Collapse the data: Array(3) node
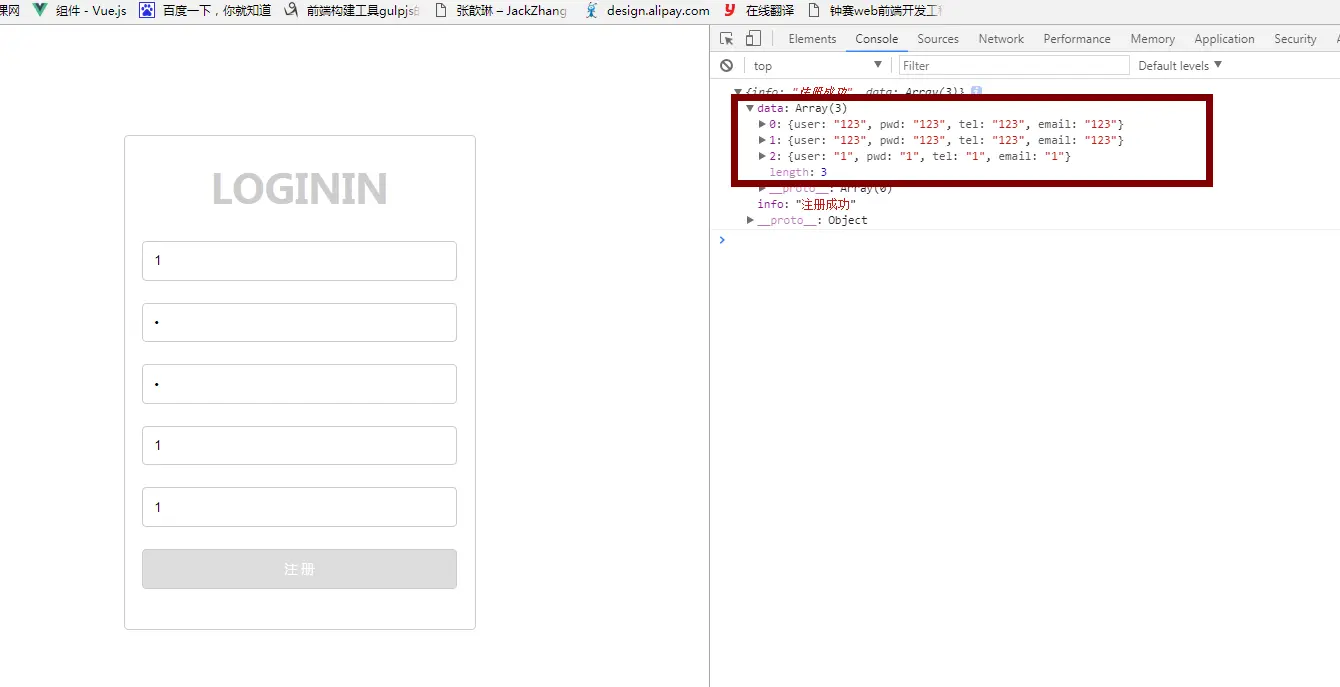The image size is (1340, 687). tap(750, 108)
